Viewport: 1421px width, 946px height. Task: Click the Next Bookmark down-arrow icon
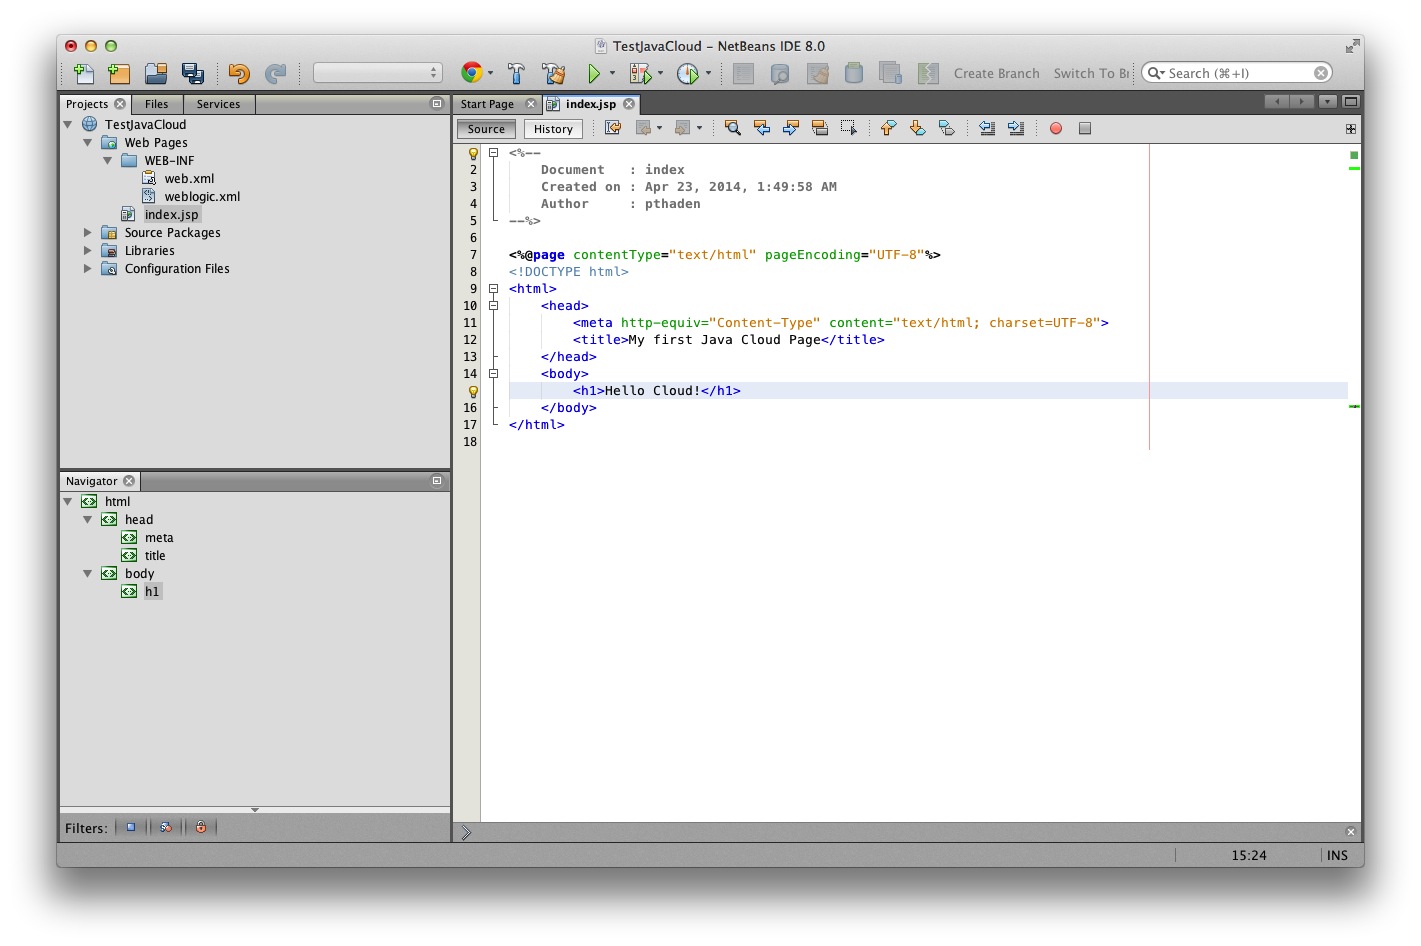click(917, 128)
